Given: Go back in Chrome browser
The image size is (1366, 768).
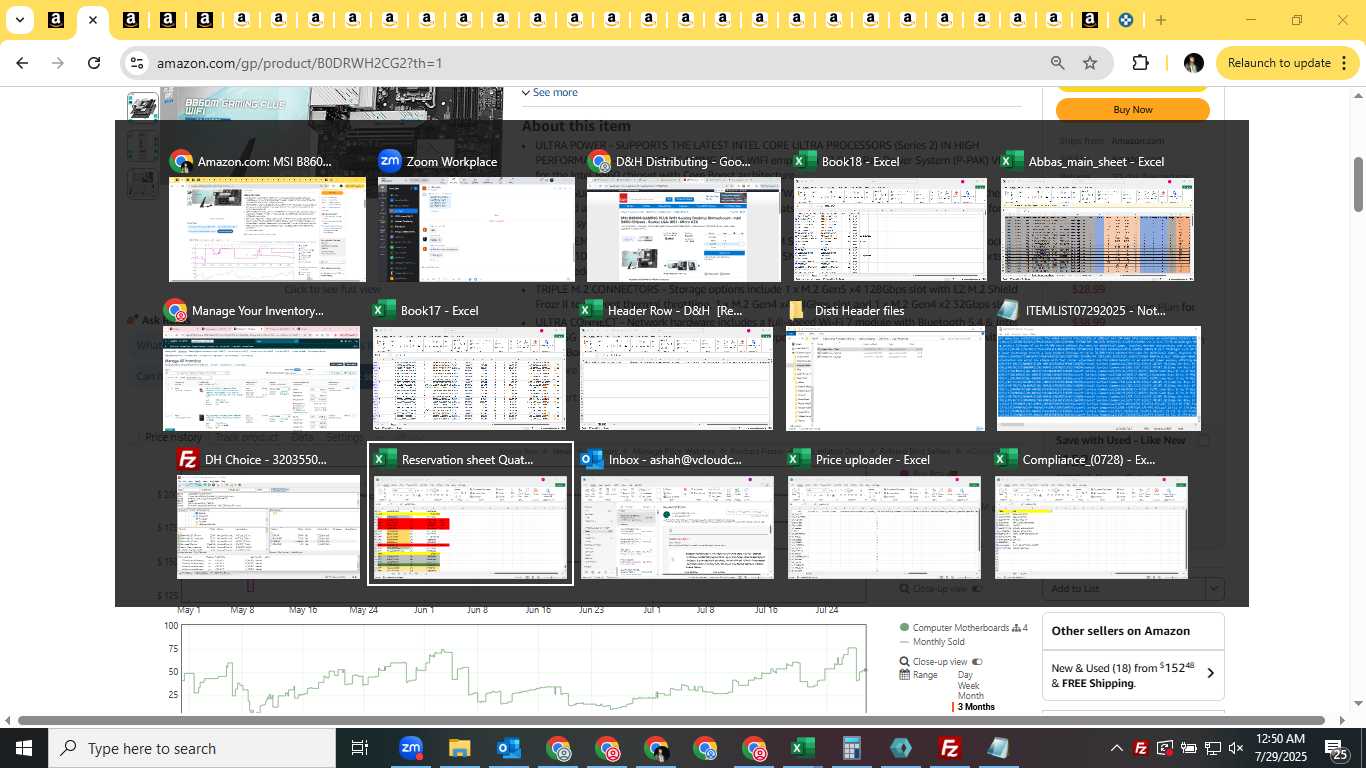Looking at the screenshot, I should (22, 63).
